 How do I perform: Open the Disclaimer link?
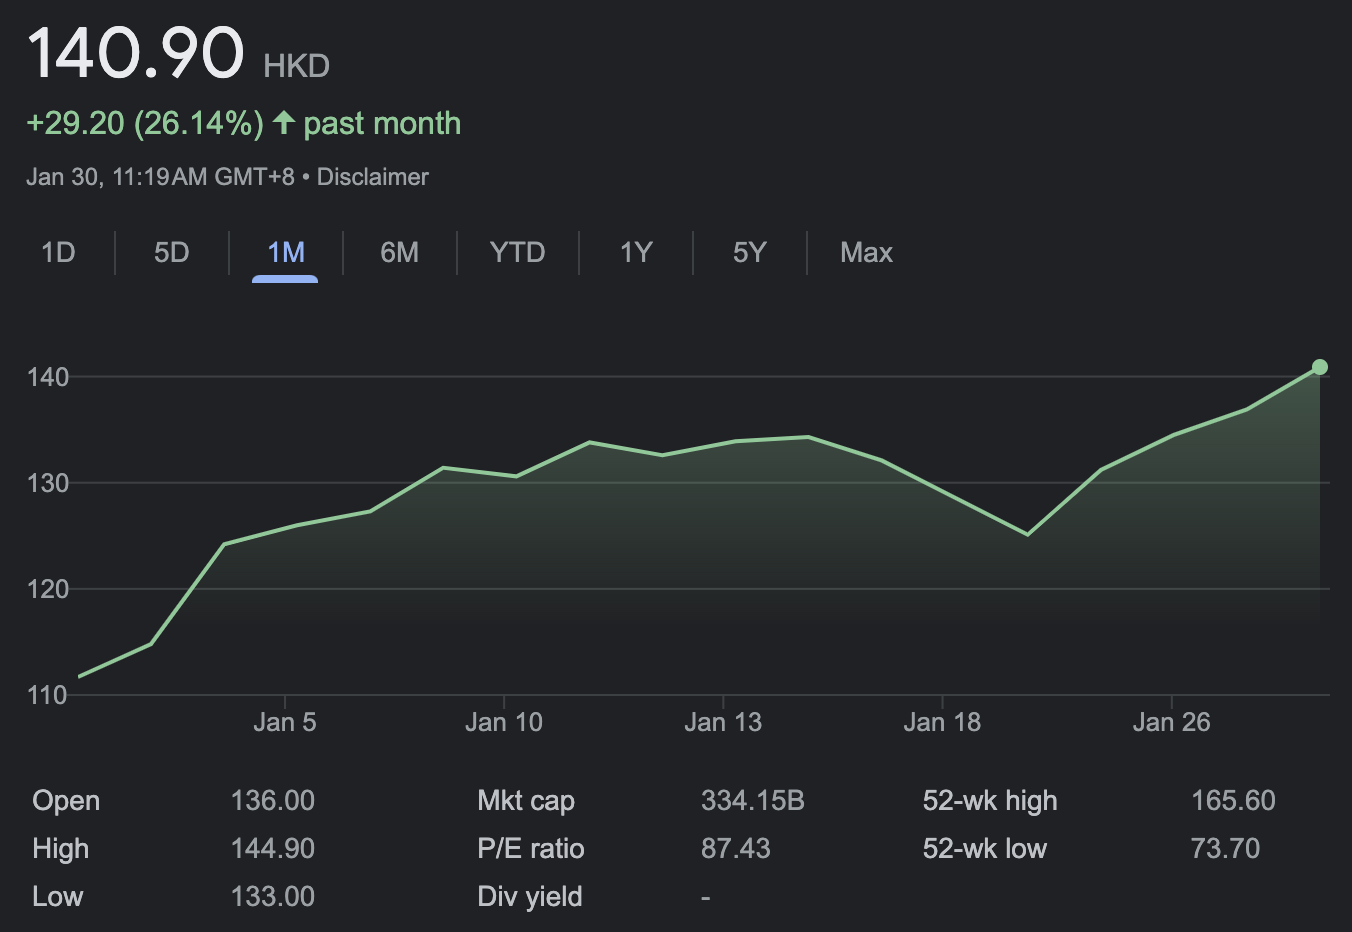pos(372,177)
